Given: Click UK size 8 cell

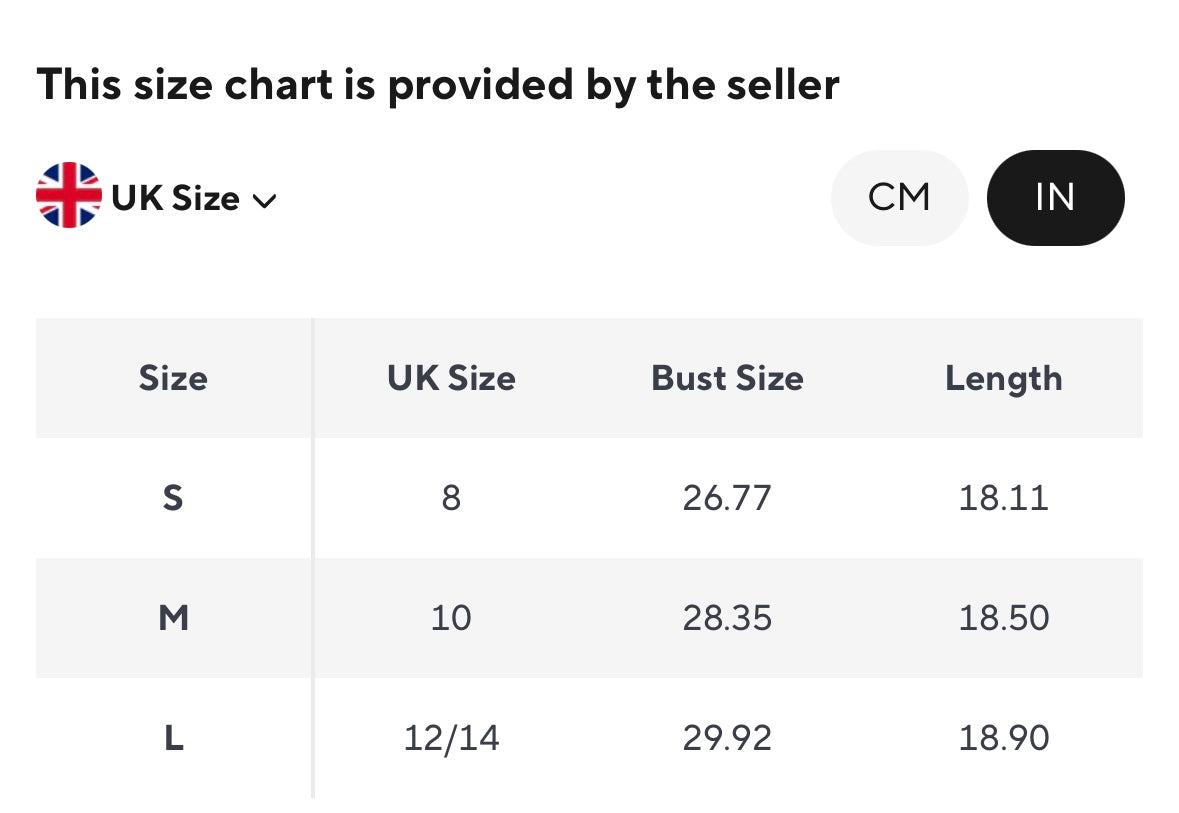Looking at the screenshot, I should pos(451,497).
